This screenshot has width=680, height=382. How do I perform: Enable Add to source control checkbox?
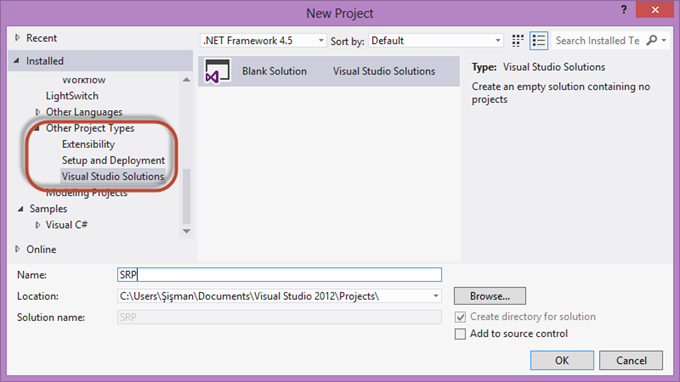tap(460, 334)
